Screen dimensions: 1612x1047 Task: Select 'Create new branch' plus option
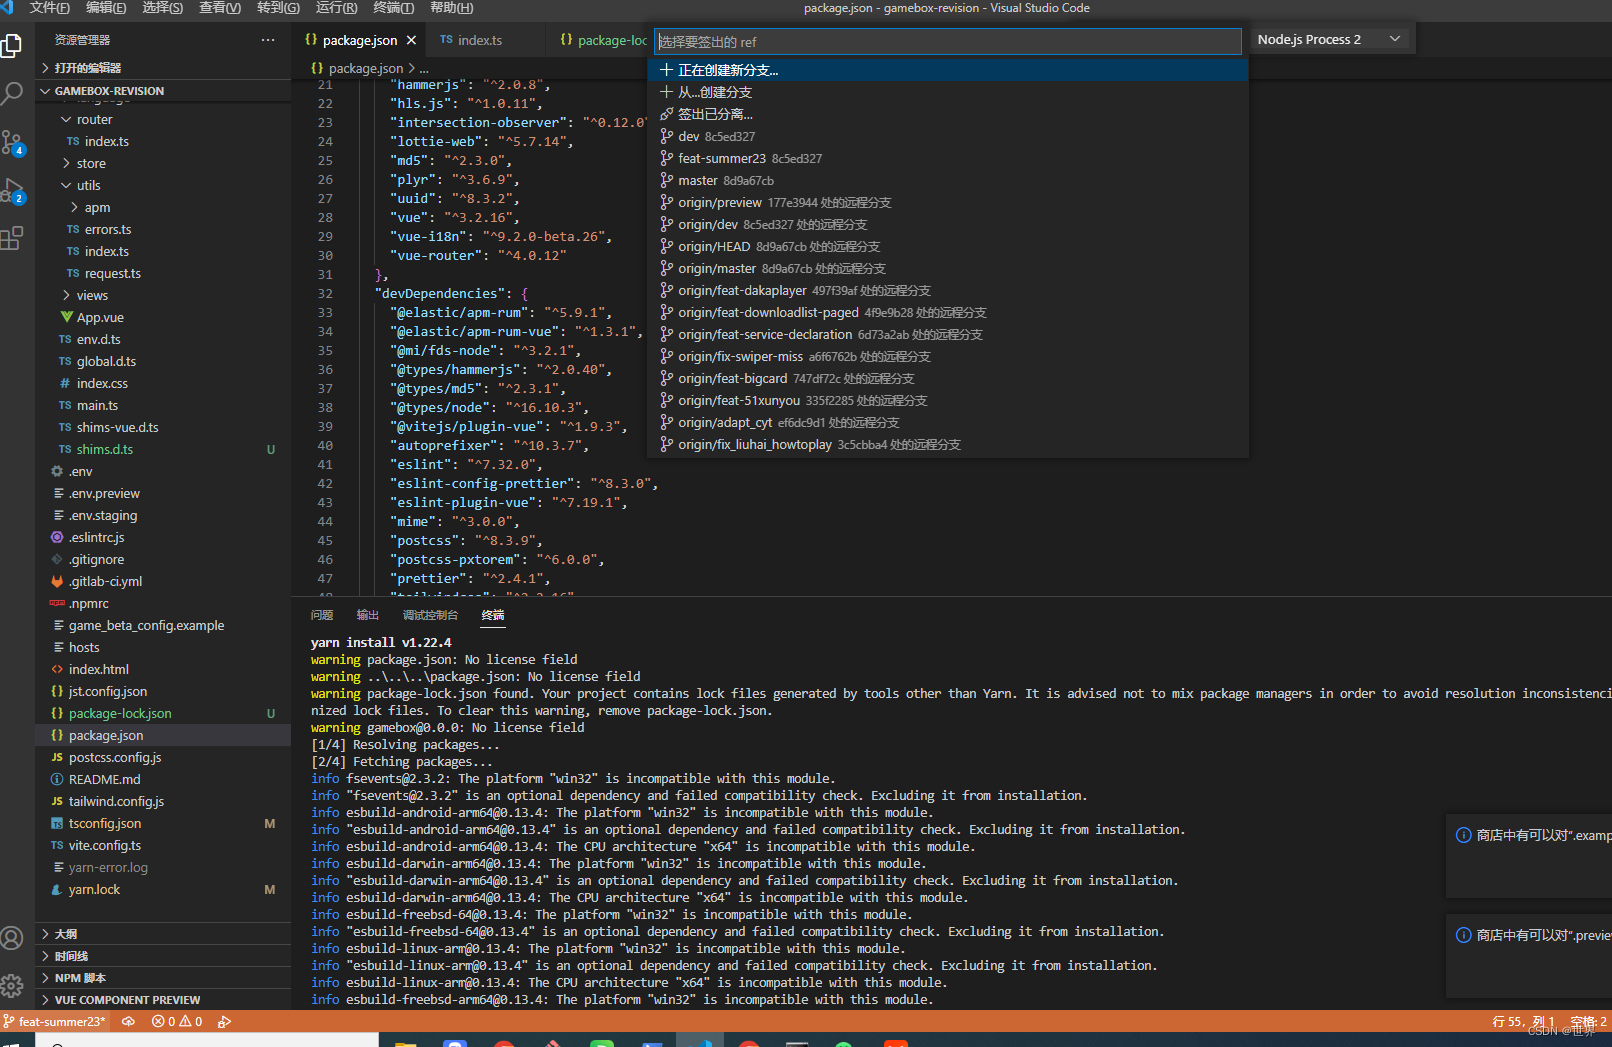948,70
